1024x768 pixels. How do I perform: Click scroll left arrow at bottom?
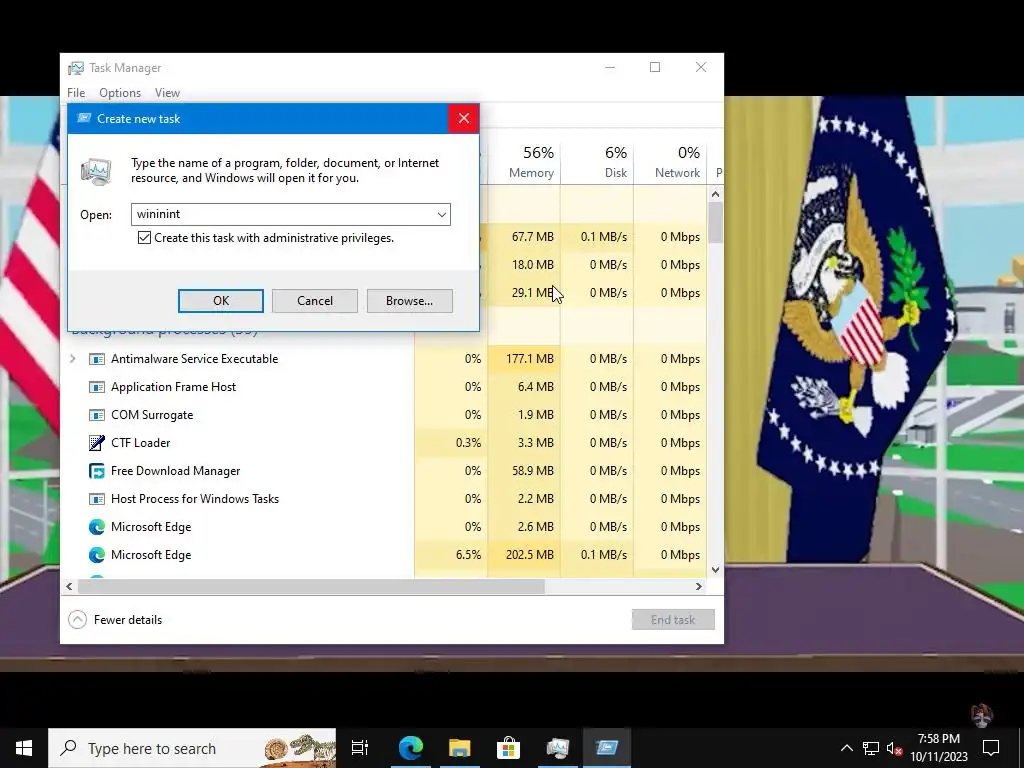pos(69,586)
